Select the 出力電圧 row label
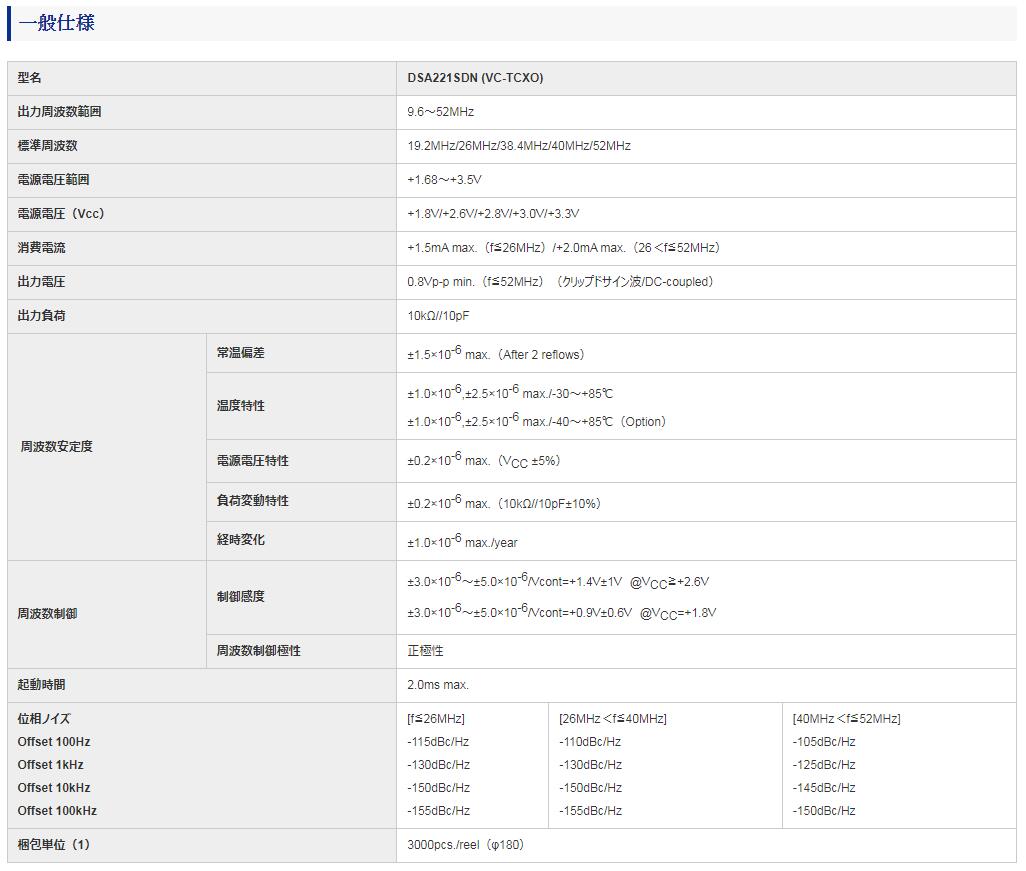Screen dimensions: 1026x871 tap(41, 282)
